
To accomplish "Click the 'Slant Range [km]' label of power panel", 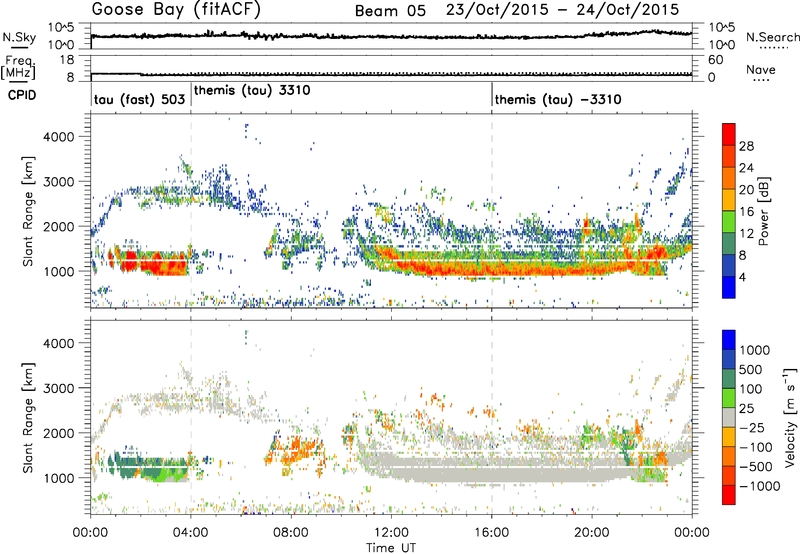I will [x=28, y=211].
